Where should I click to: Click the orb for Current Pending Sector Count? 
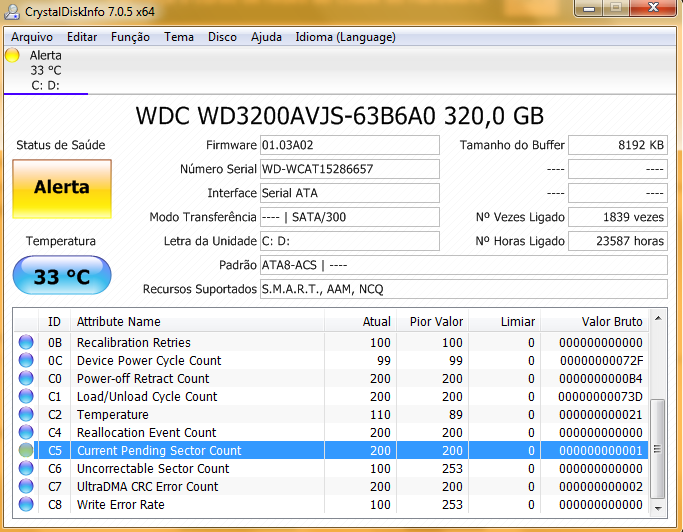tap(26, 450)
